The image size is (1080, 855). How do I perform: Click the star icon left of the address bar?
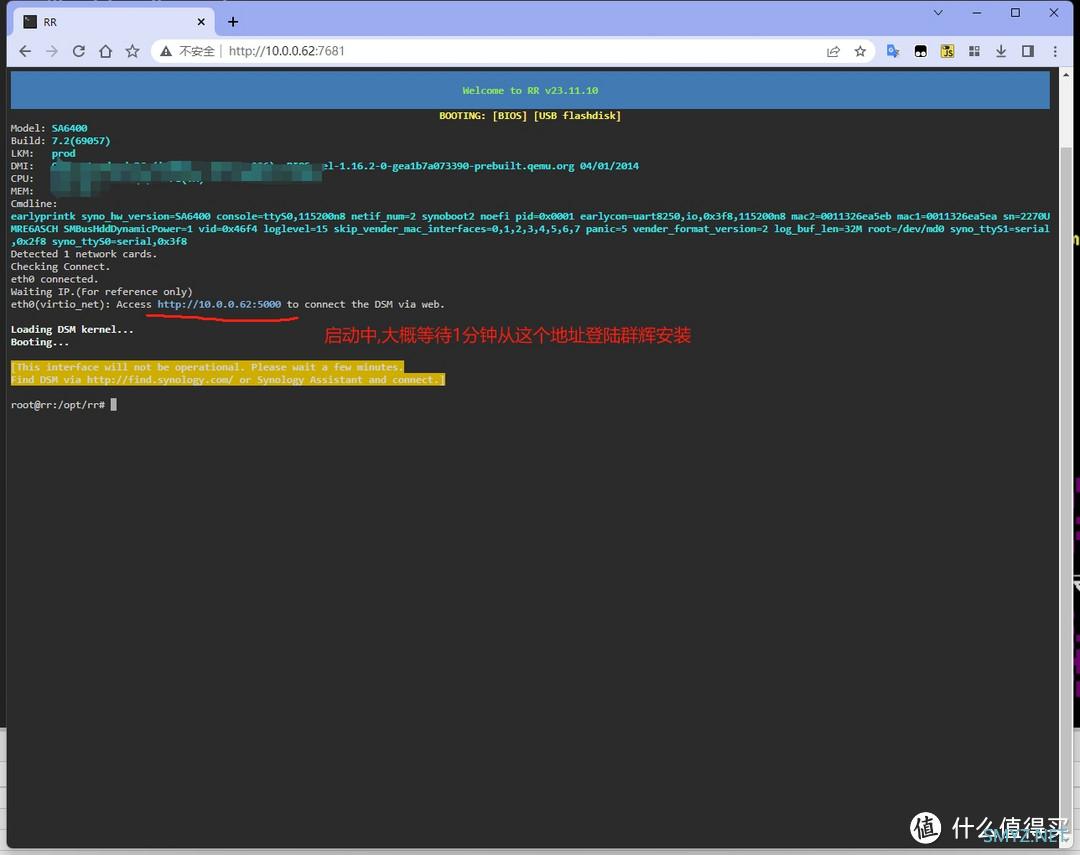[132, 51]
